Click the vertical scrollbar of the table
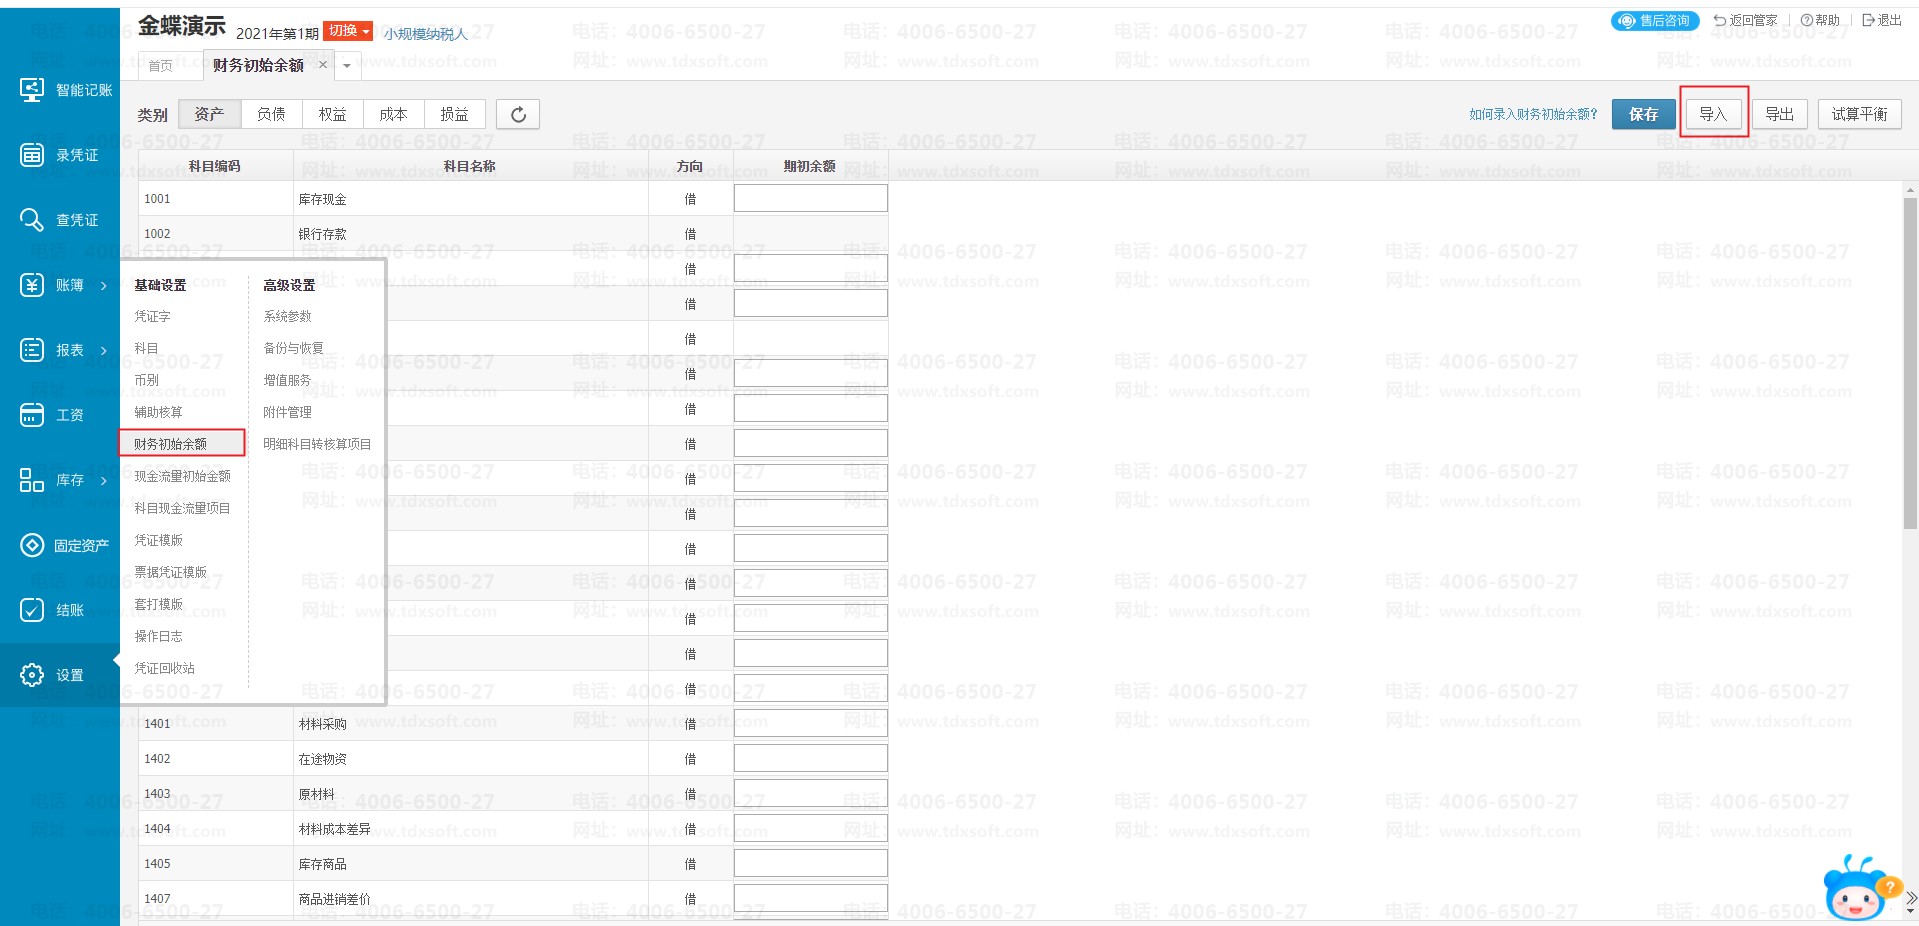 pos(1910,362)
